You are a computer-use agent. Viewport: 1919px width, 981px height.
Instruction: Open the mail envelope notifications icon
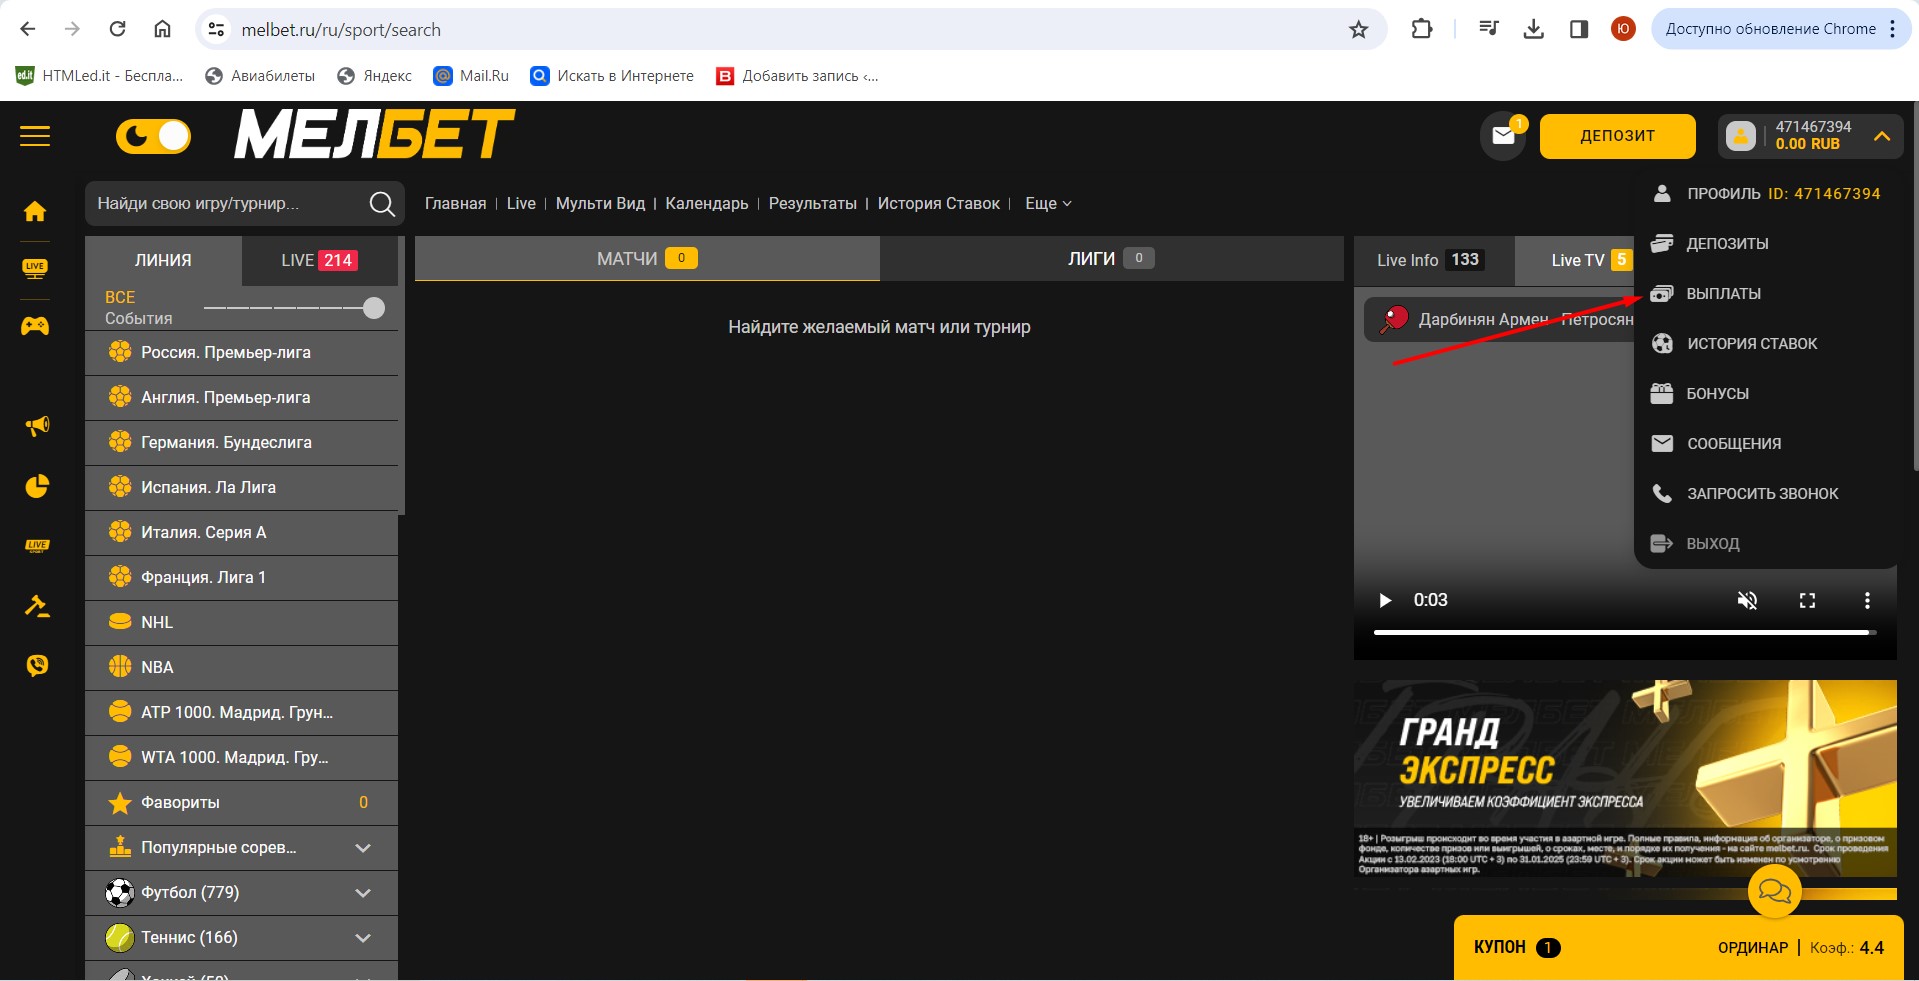coord(1502,136)
